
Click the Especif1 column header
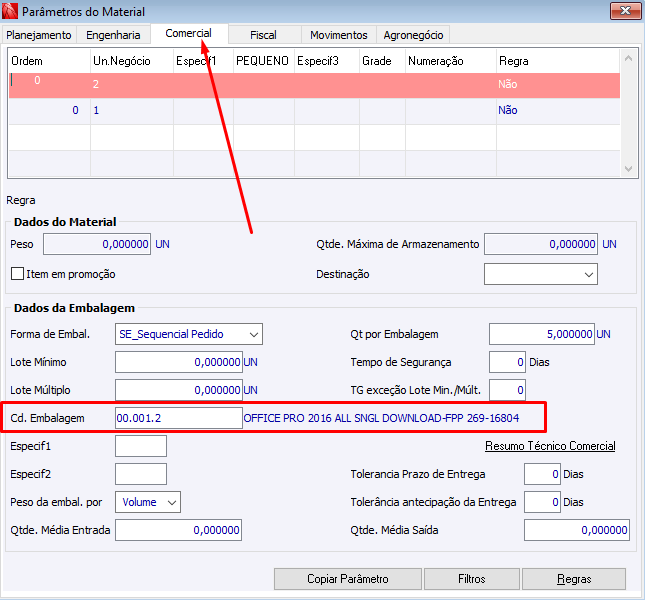tap(204, 61)
